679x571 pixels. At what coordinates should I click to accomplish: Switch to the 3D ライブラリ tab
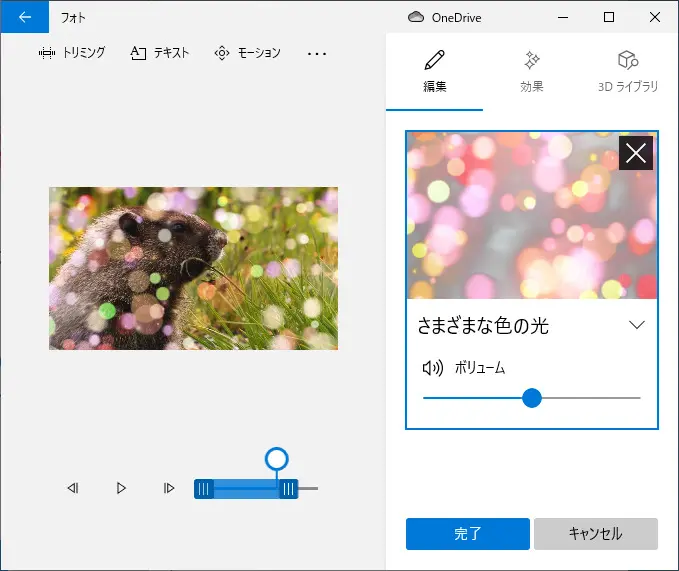click(627, 72)
